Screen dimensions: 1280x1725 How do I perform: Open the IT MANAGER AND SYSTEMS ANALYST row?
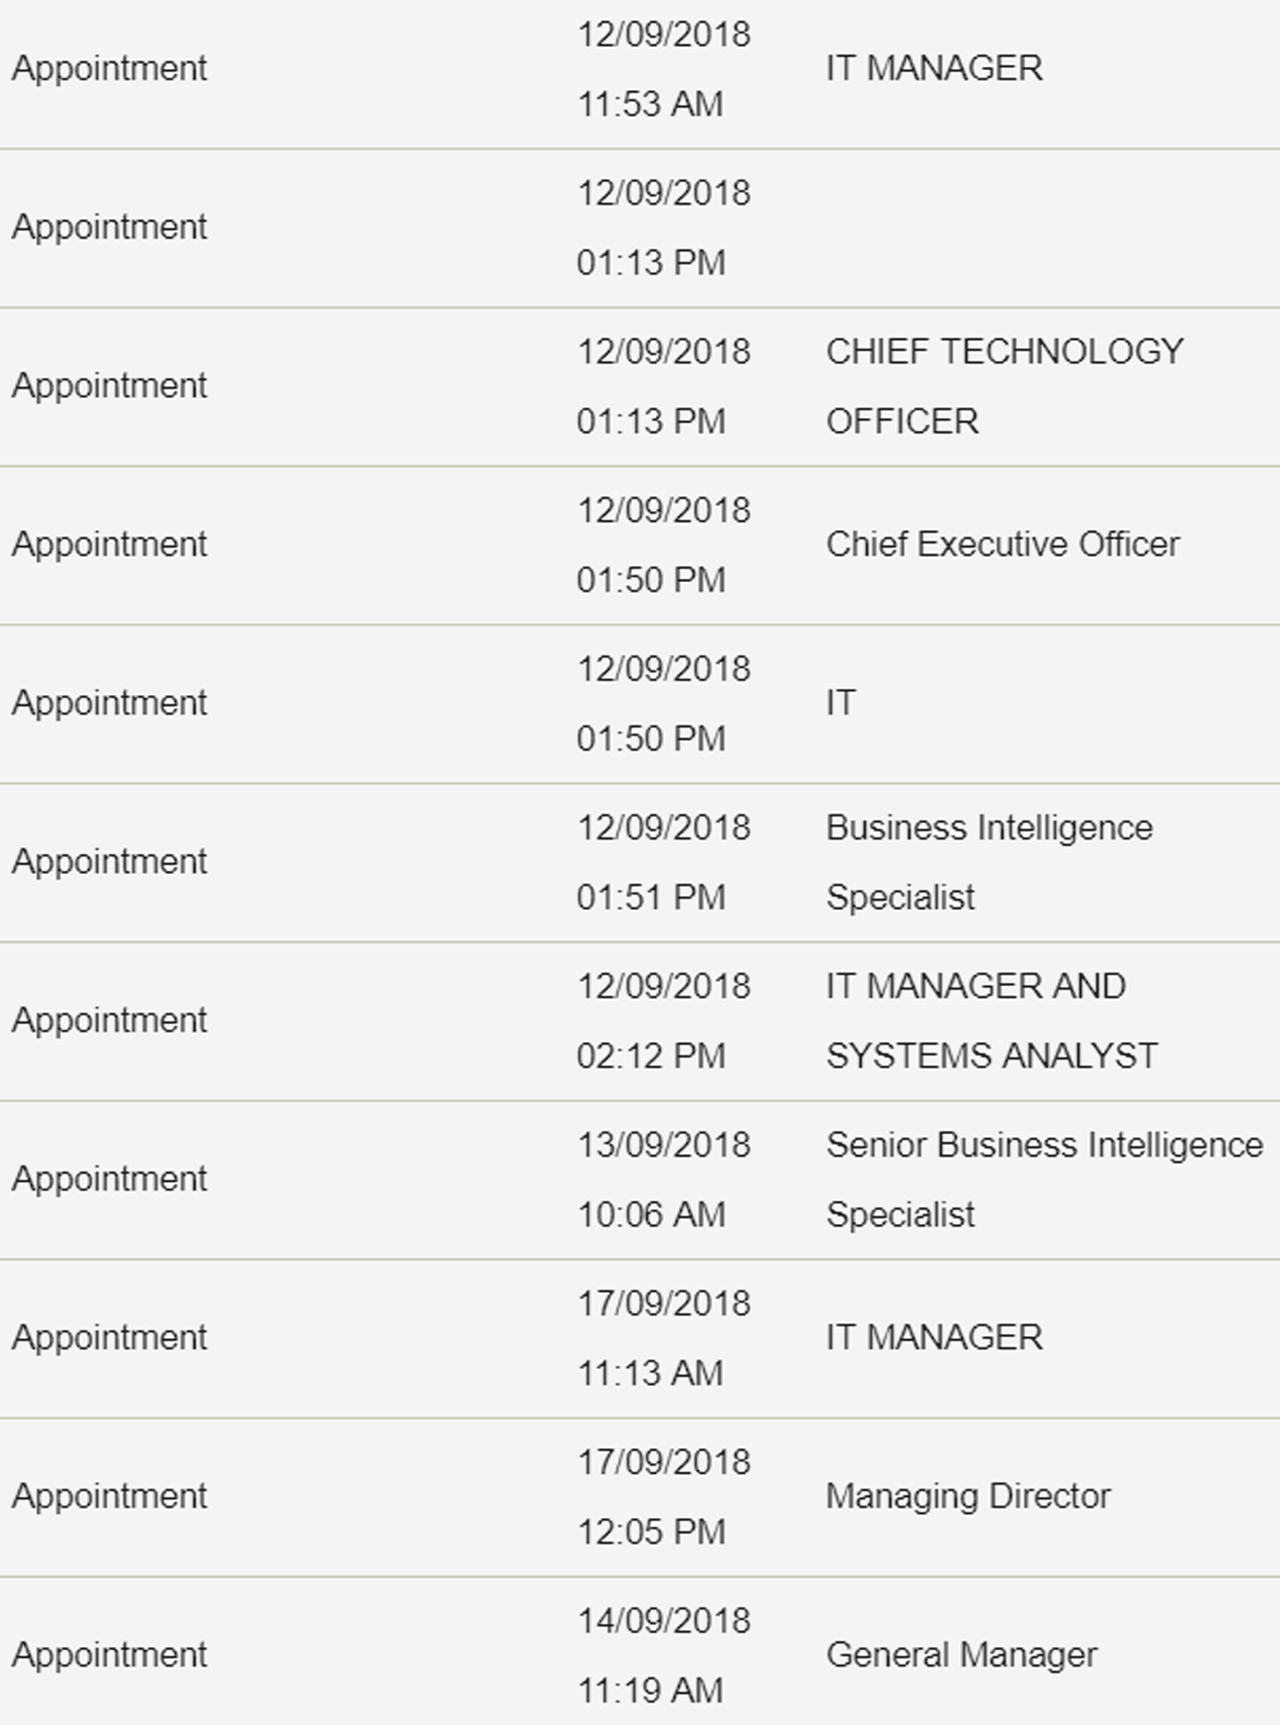coord(640,1022)
